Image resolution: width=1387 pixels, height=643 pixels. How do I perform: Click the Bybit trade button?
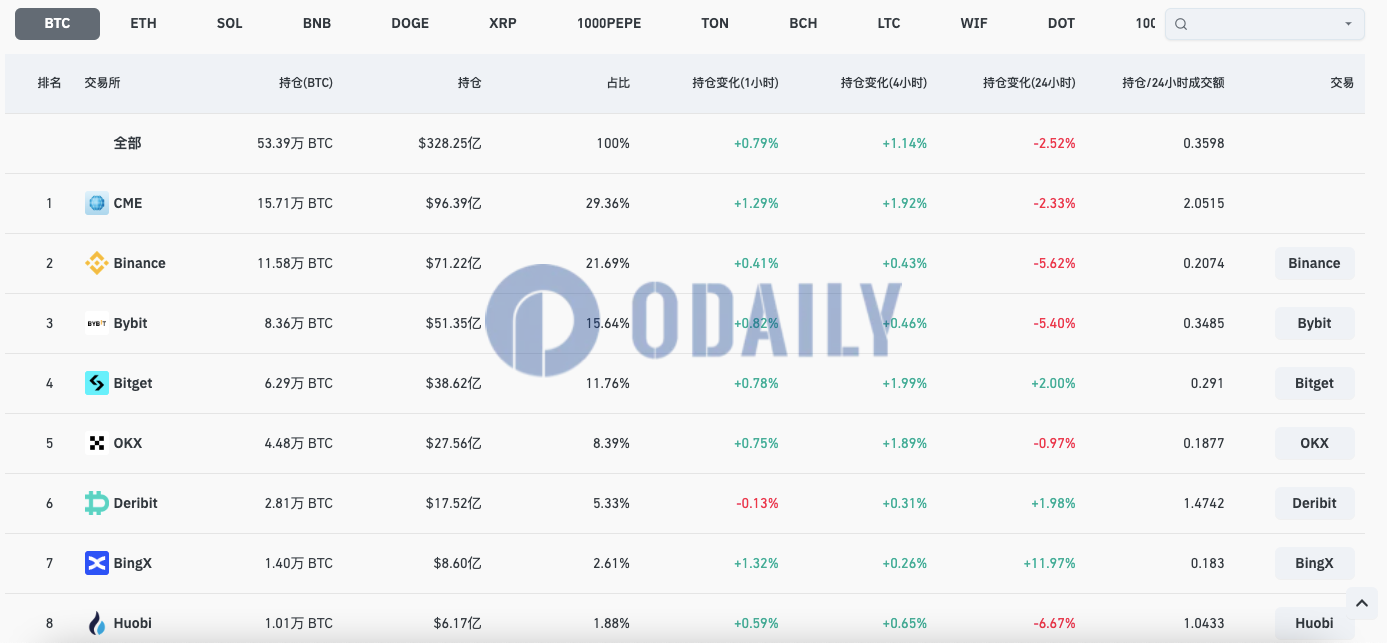click(1314, 323)
